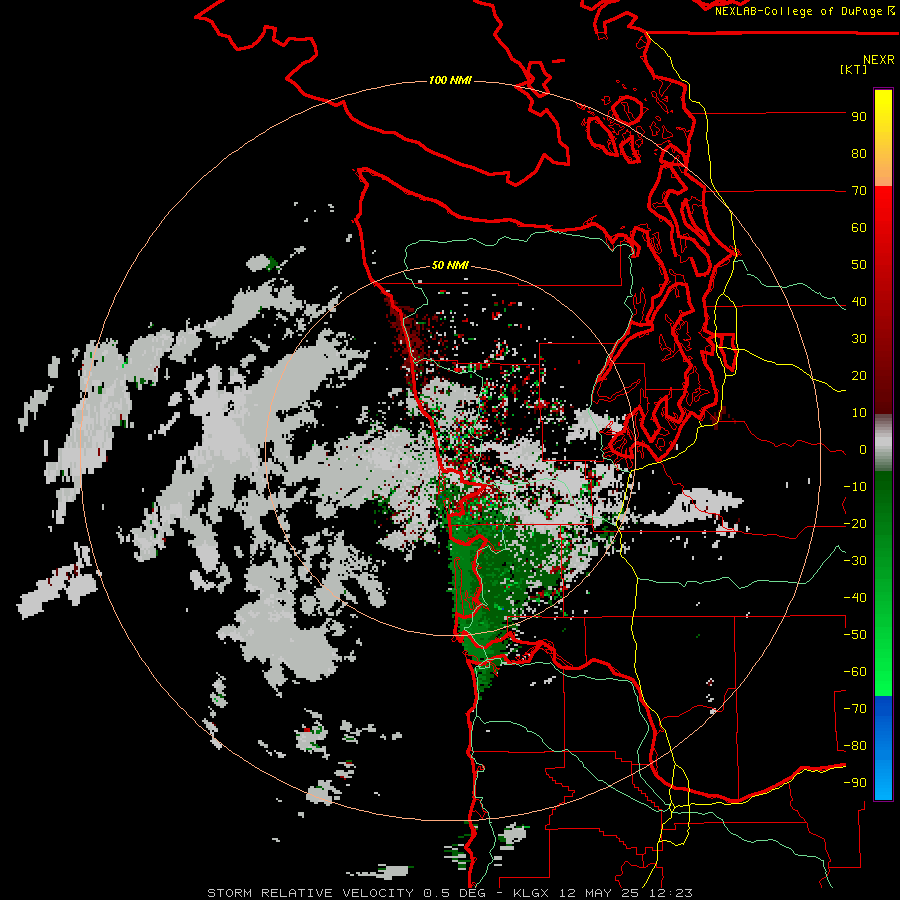Click the bright red segment of color bar
The width and height of the screenshot is (900, 900).
[x=883, y=300]
